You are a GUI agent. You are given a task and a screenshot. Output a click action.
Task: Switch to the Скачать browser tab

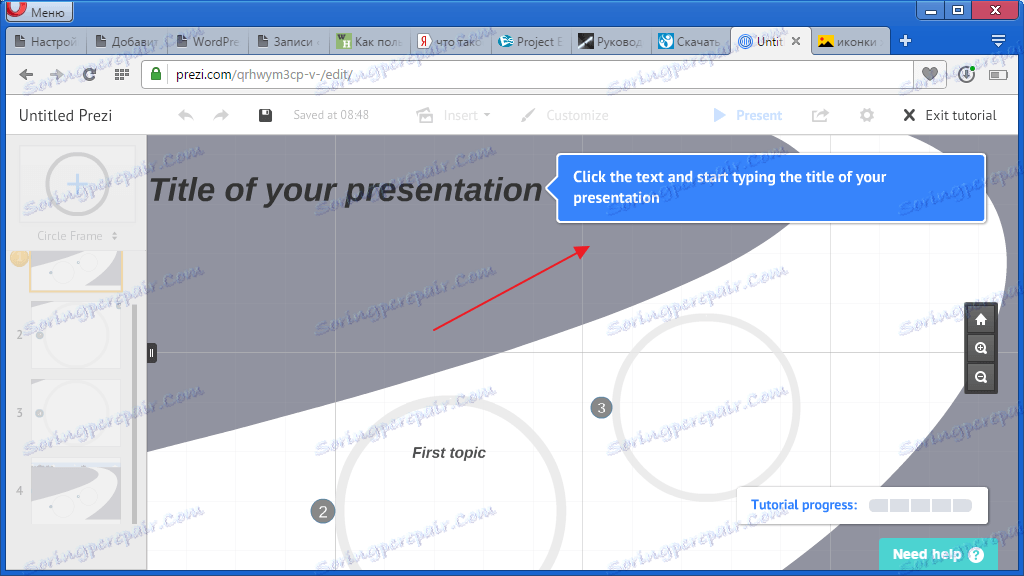[x=690, y=42]
